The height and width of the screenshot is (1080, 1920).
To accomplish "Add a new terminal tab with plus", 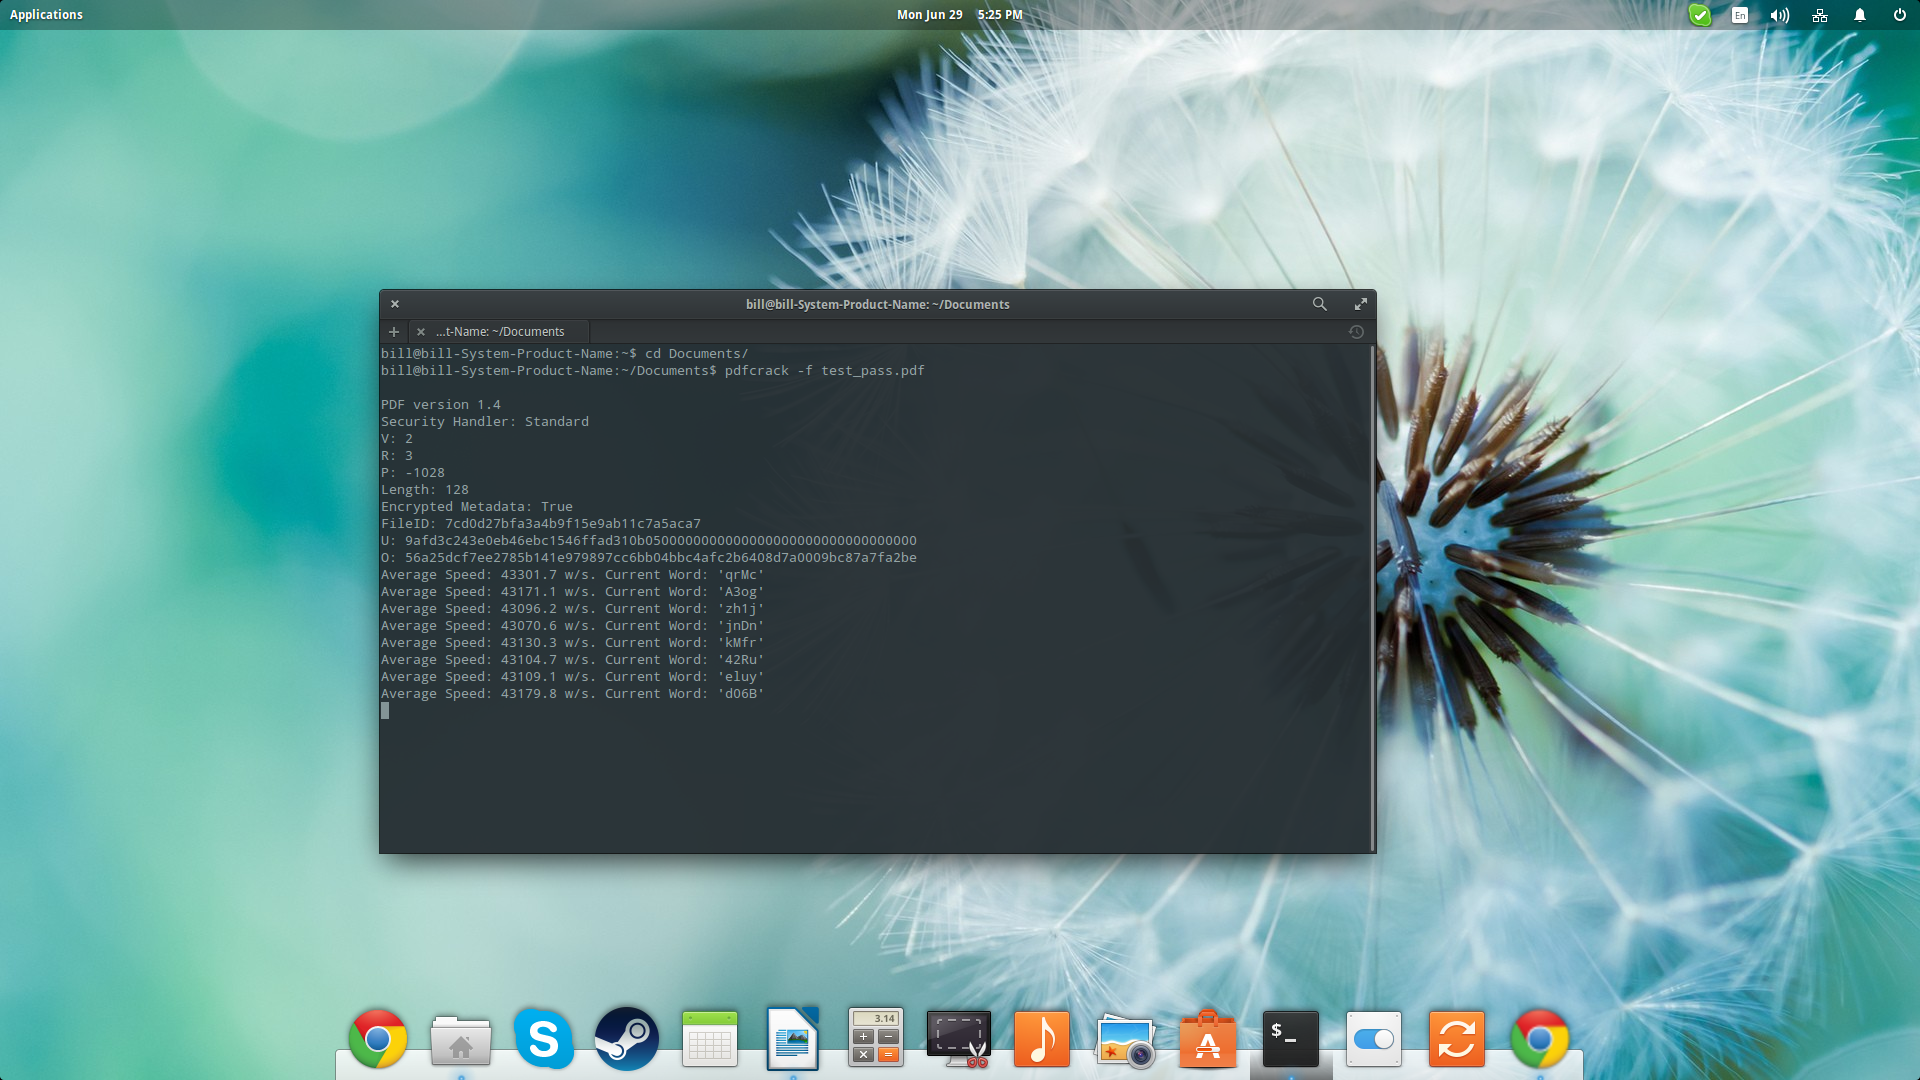I will (x=394, y=332).
